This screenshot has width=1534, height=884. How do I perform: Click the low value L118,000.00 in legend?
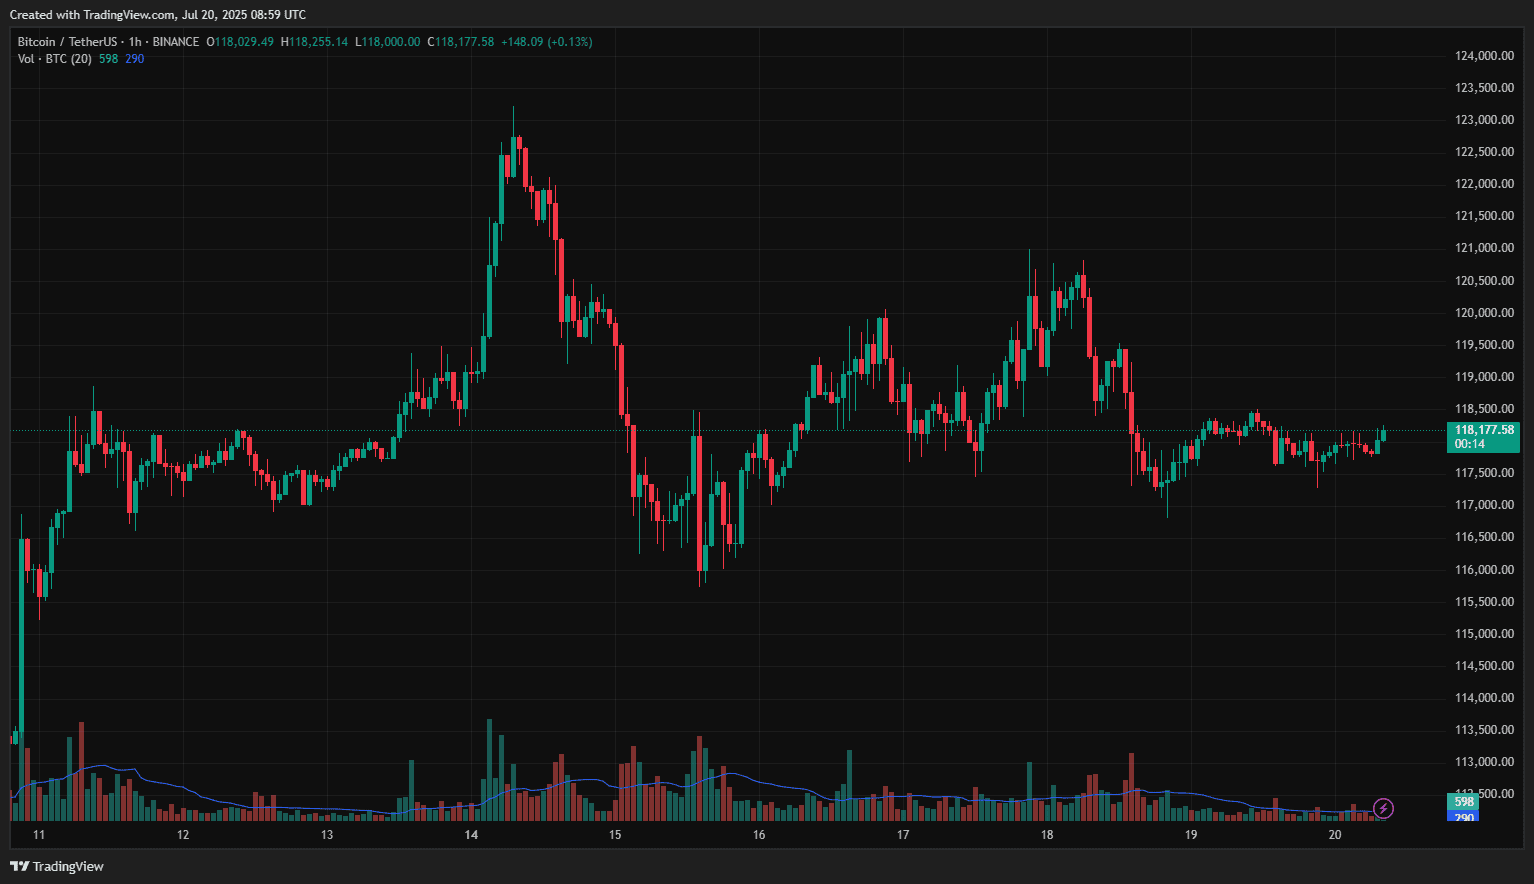[x=388, y=42]
